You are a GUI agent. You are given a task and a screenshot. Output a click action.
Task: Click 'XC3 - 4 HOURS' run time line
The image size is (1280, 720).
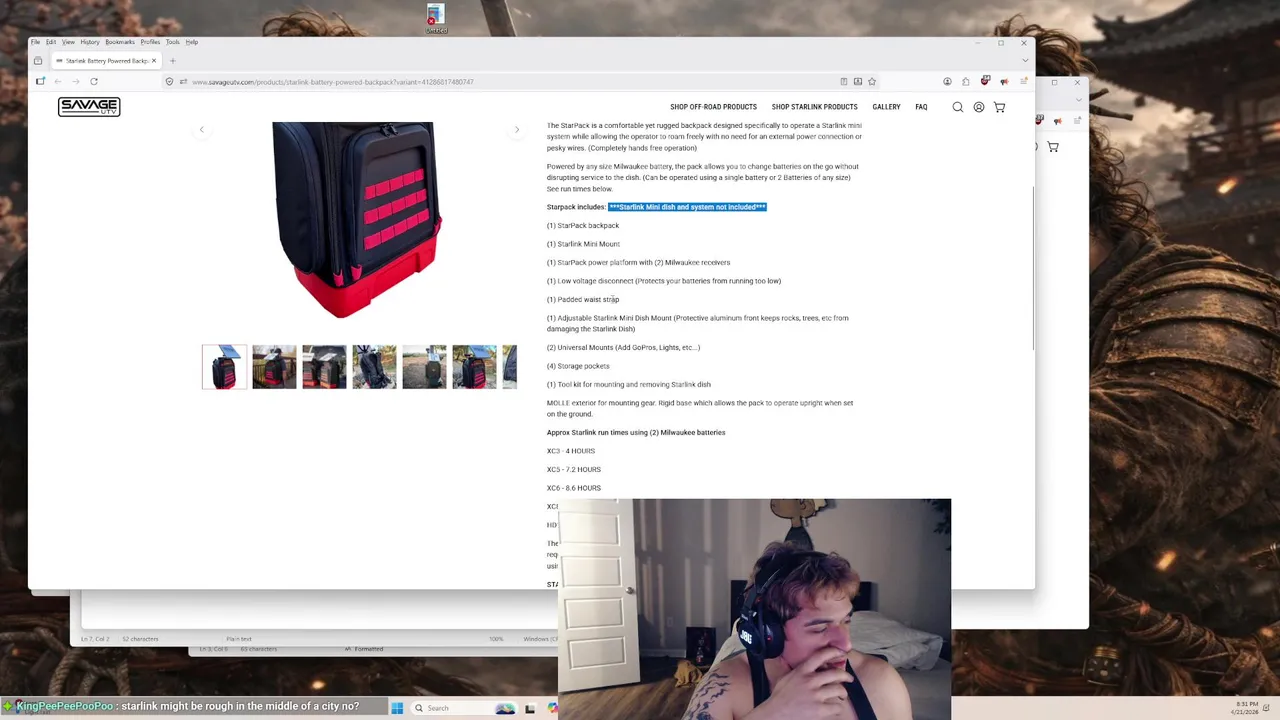571,451
